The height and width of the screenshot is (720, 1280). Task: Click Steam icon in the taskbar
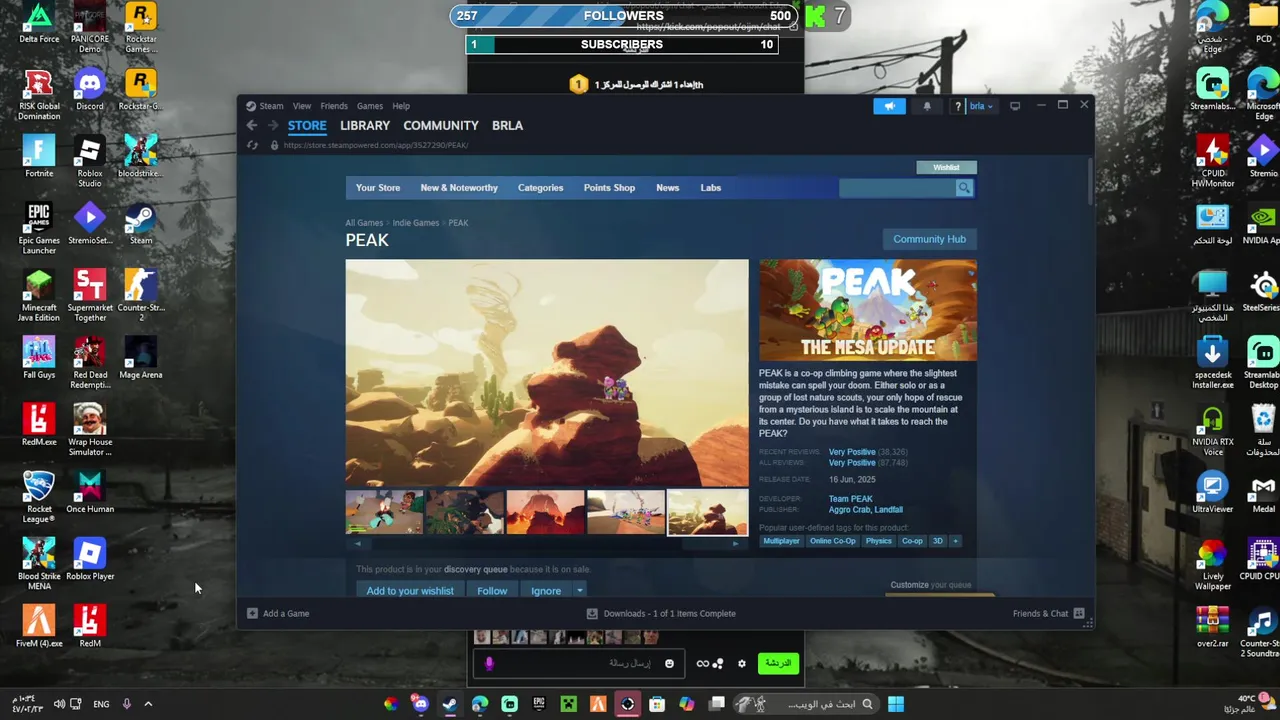pos(450,704)
